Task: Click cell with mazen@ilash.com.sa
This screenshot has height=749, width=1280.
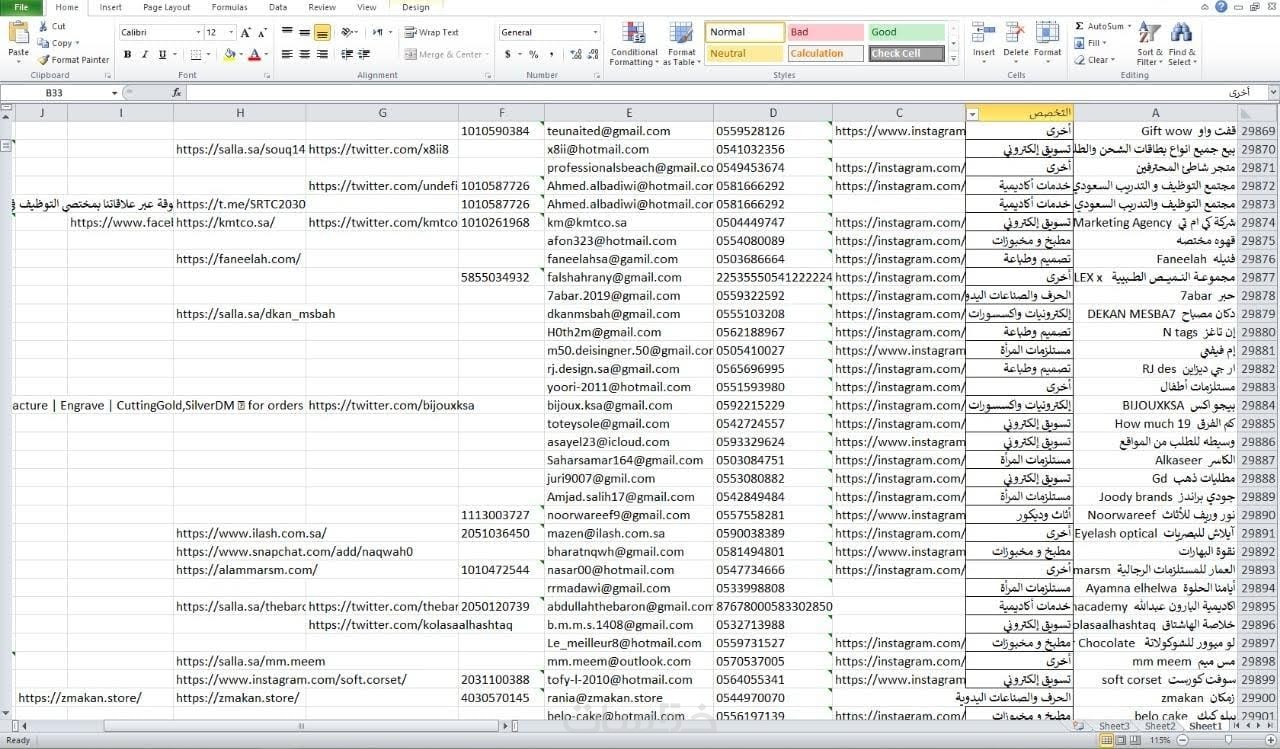Action: (x=629, y=533)
